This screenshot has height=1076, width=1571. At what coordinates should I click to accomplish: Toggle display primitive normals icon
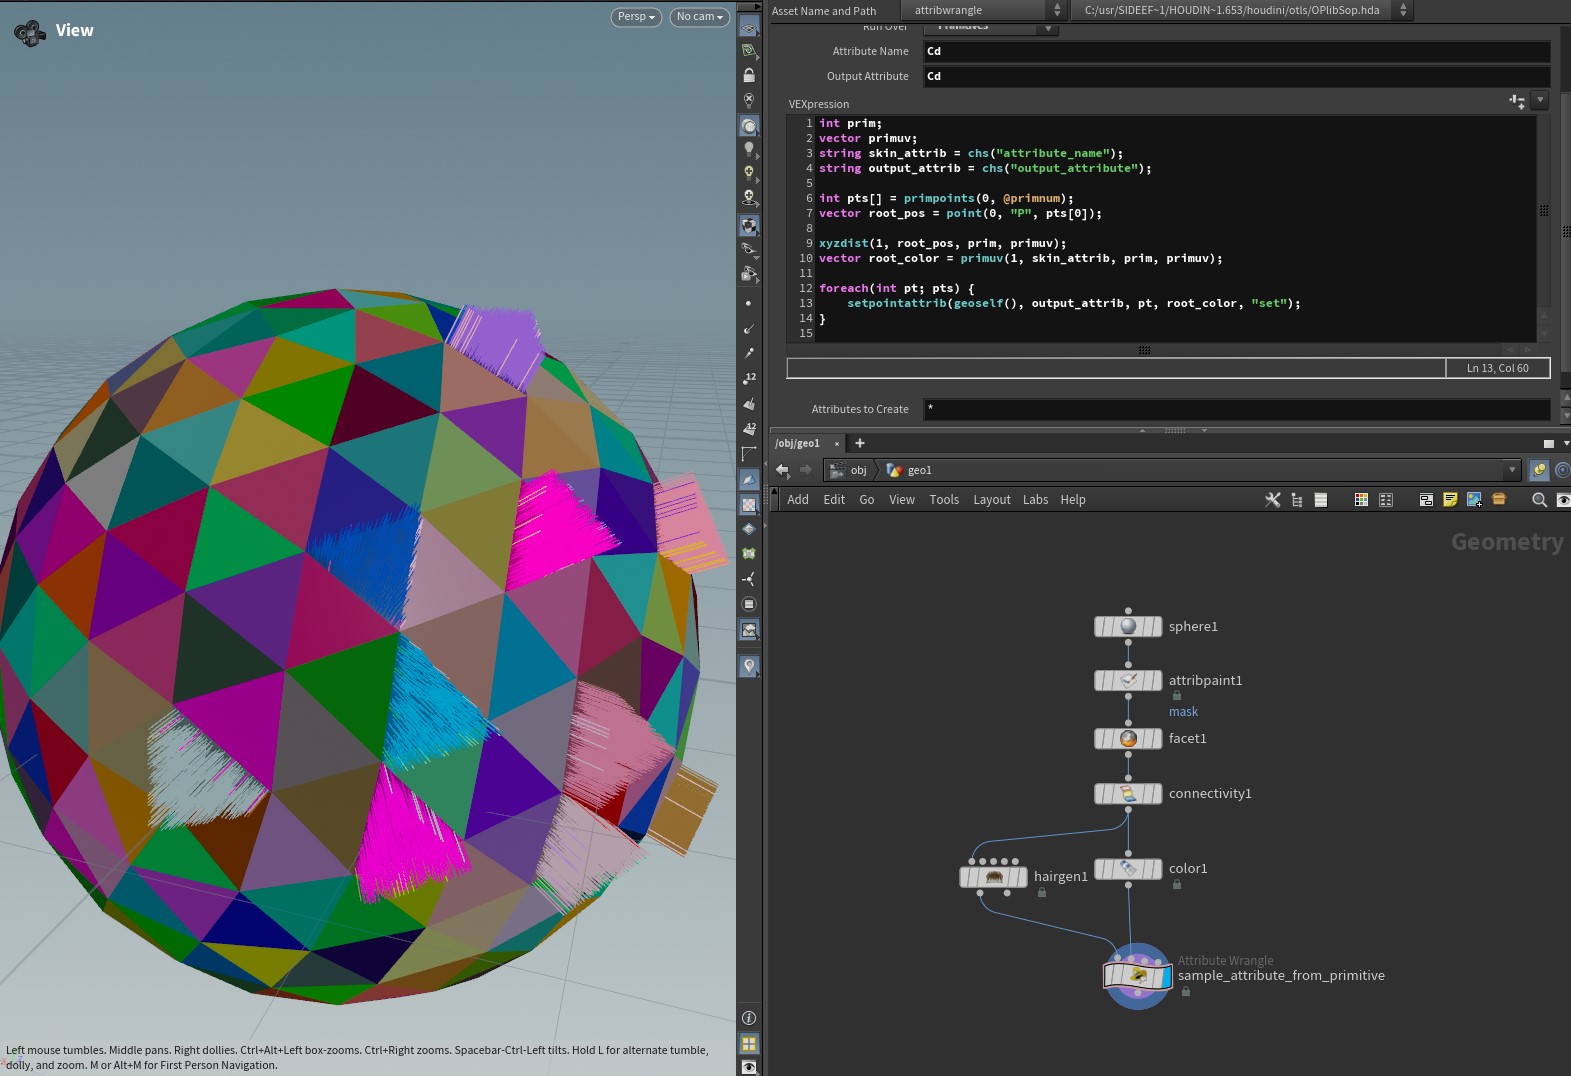[748, 403]
